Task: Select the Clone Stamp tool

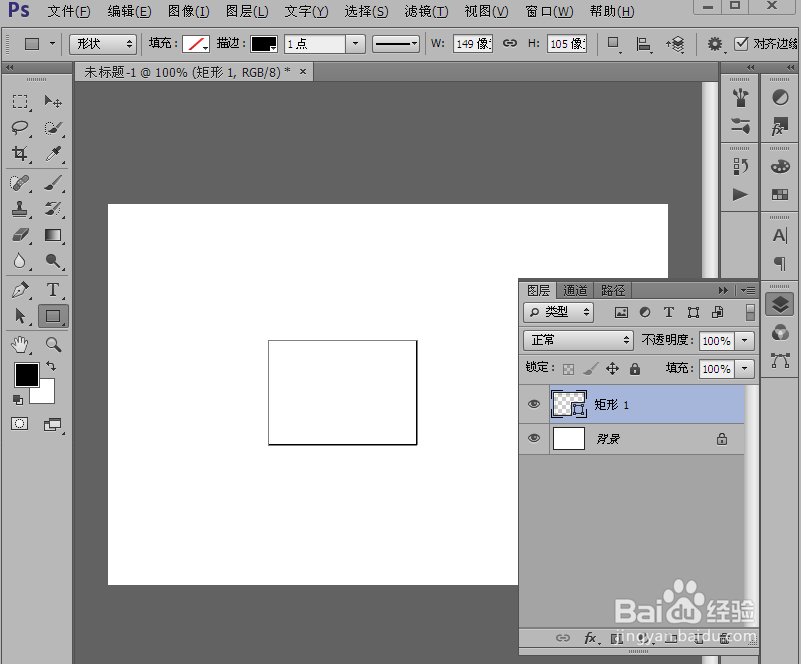Action: click(x=20, y=209)
